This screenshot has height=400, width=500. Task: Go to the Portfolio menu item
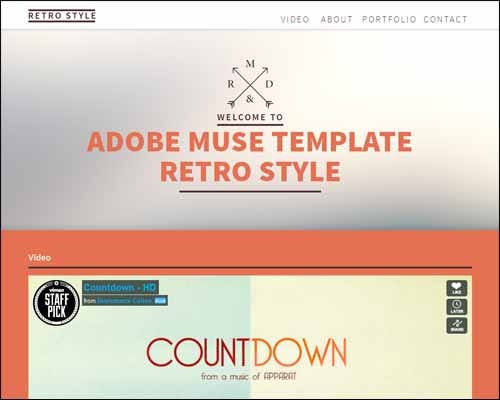[389, 20]
